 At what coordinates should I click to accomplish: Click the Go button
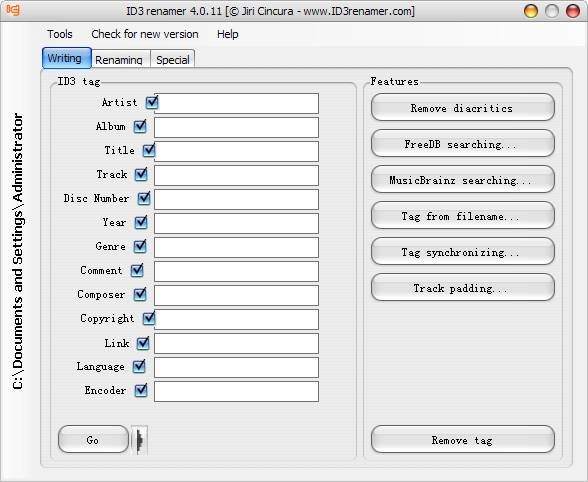click(93, 439)
